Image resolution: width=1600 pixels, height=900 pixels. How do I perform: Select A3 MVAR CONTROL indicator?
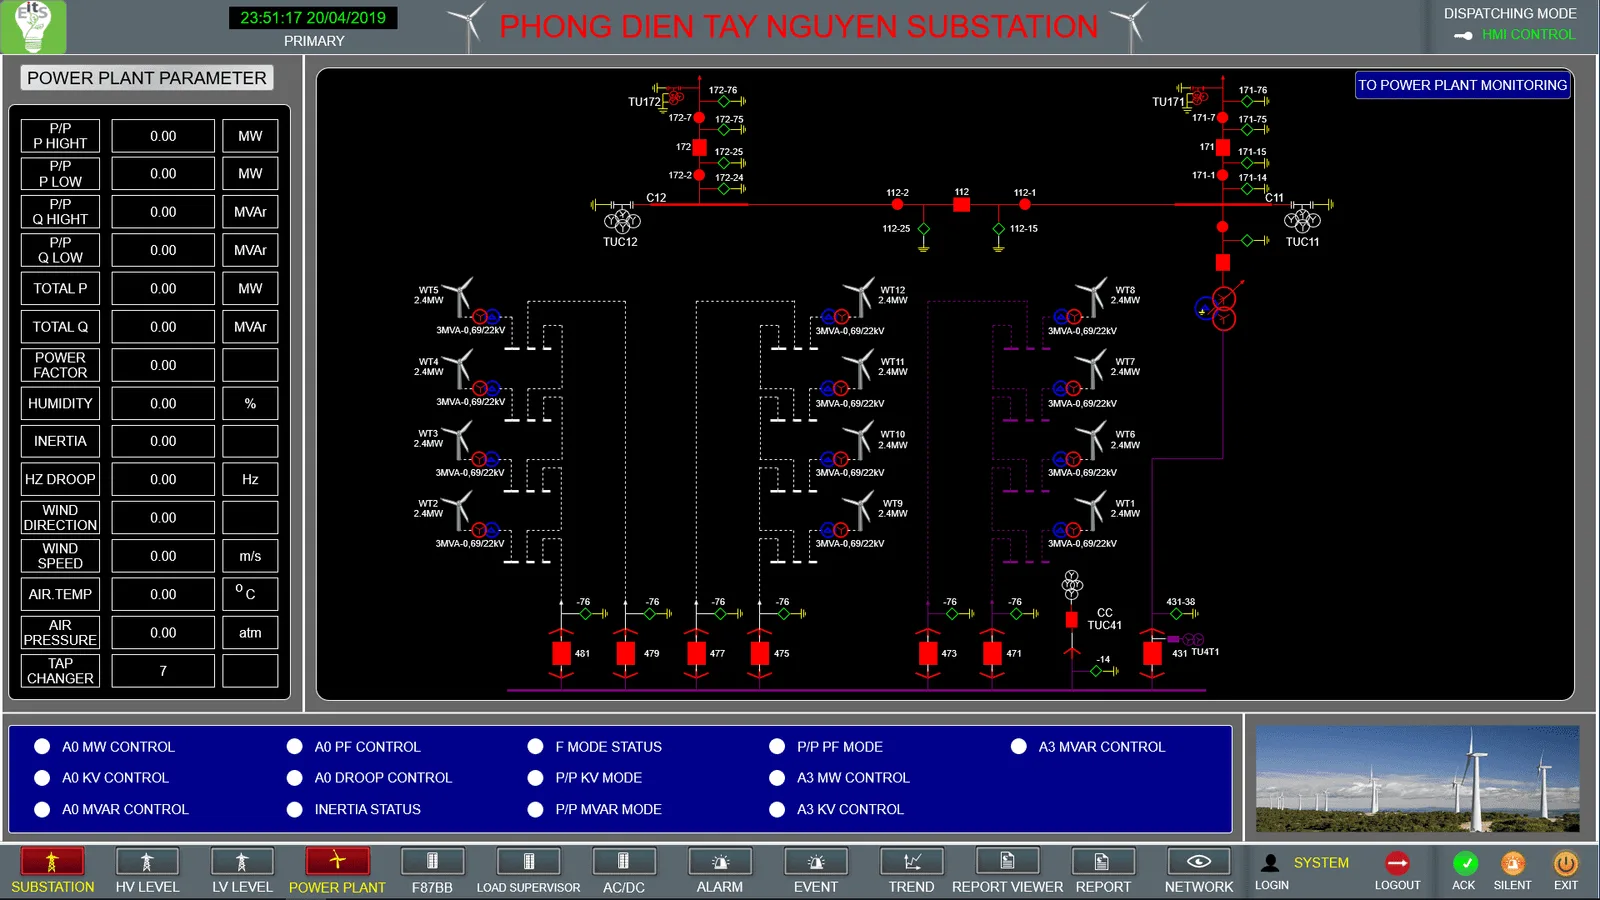[1018, 746]
